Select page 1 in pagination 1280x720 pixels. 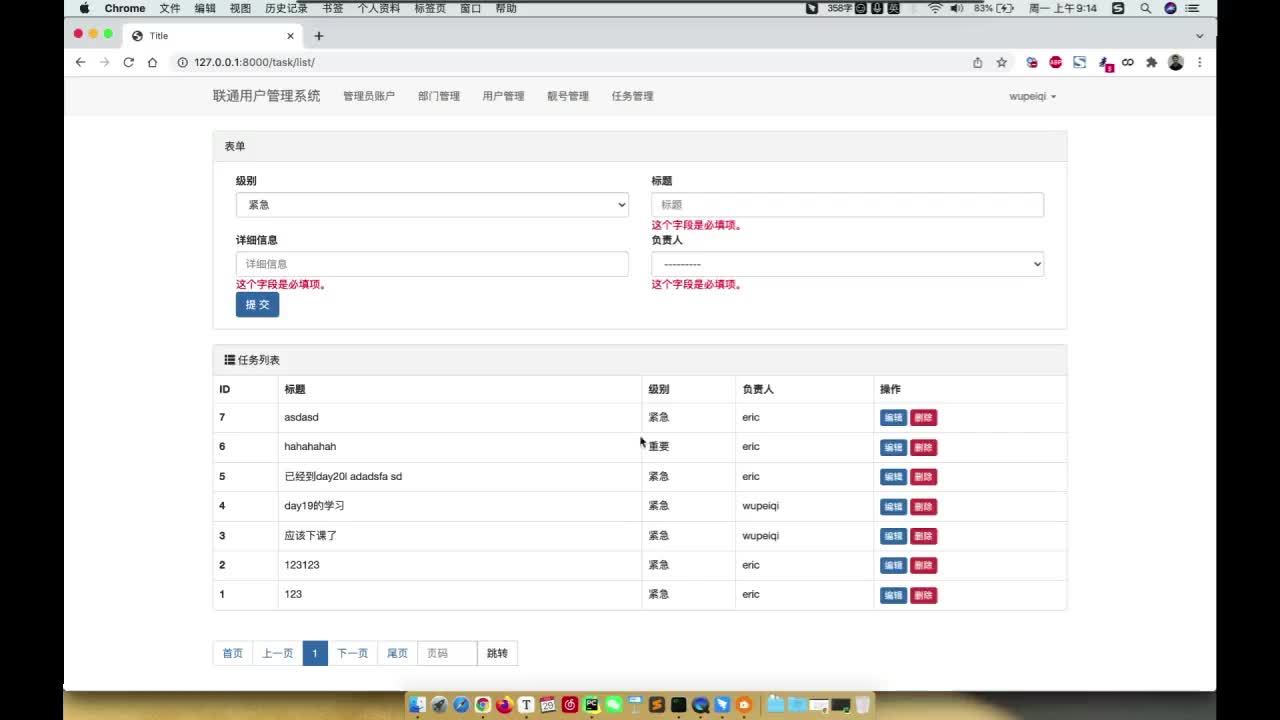click(315, 654)
